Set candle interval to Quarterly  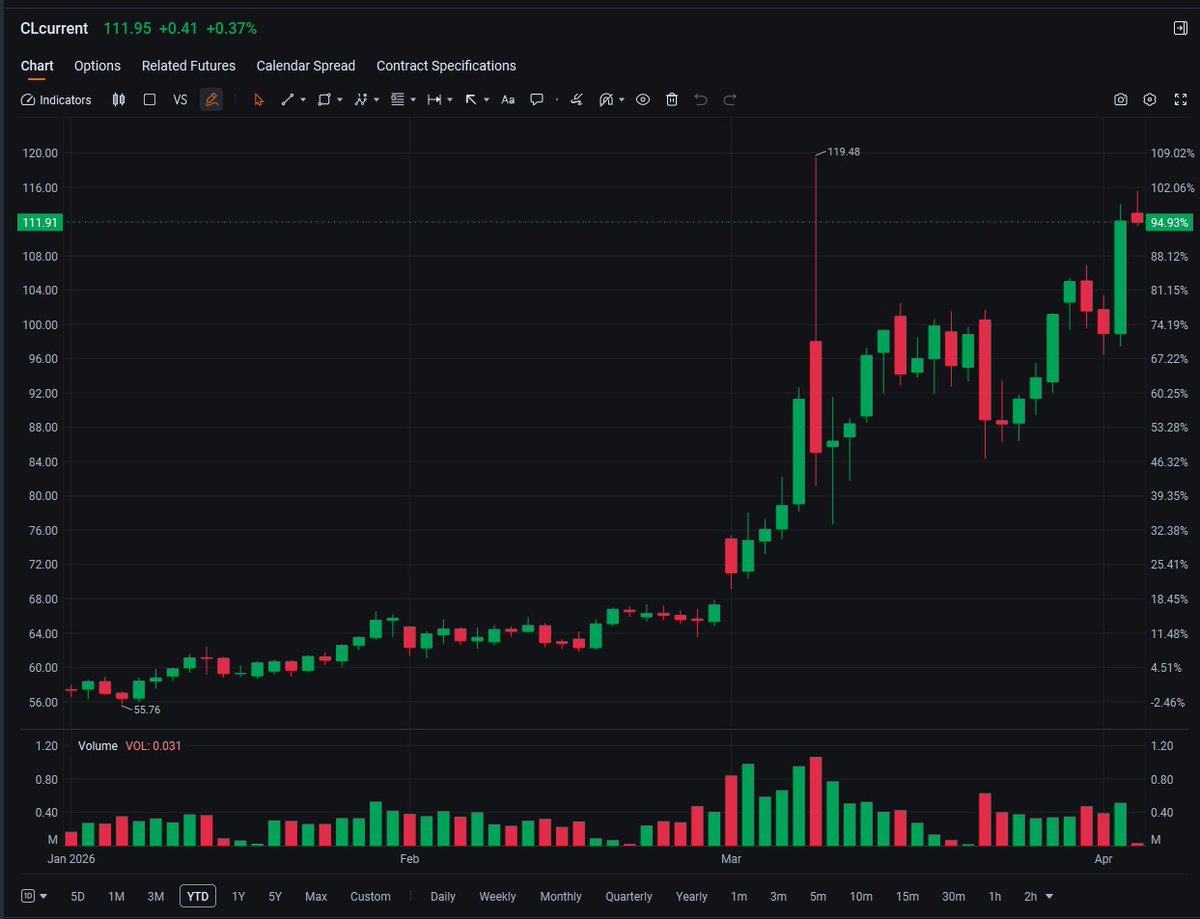[629, 896]
